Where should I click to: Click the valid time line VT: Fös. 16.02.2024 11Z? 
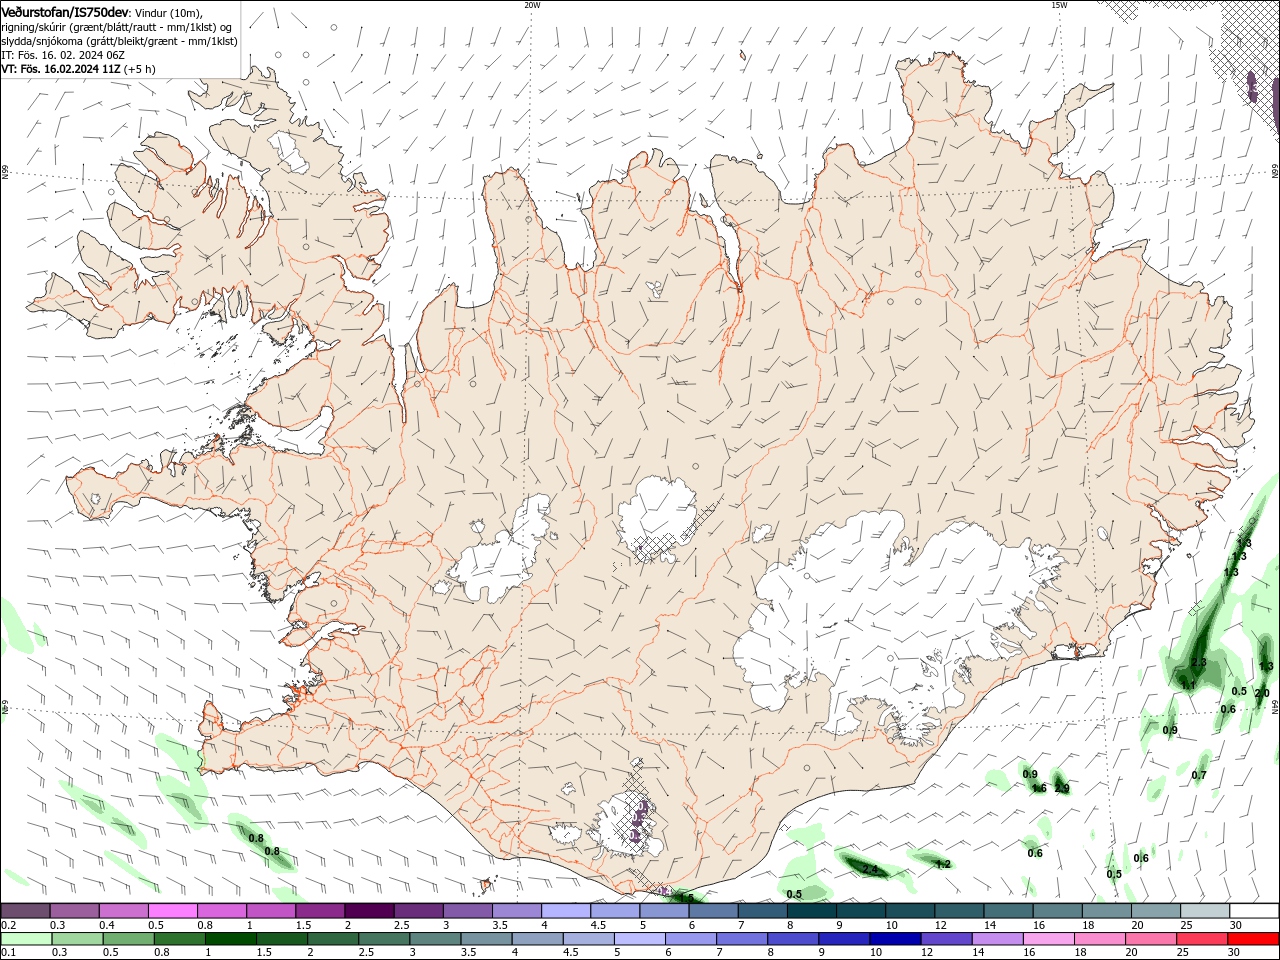(x=62, y=69)
